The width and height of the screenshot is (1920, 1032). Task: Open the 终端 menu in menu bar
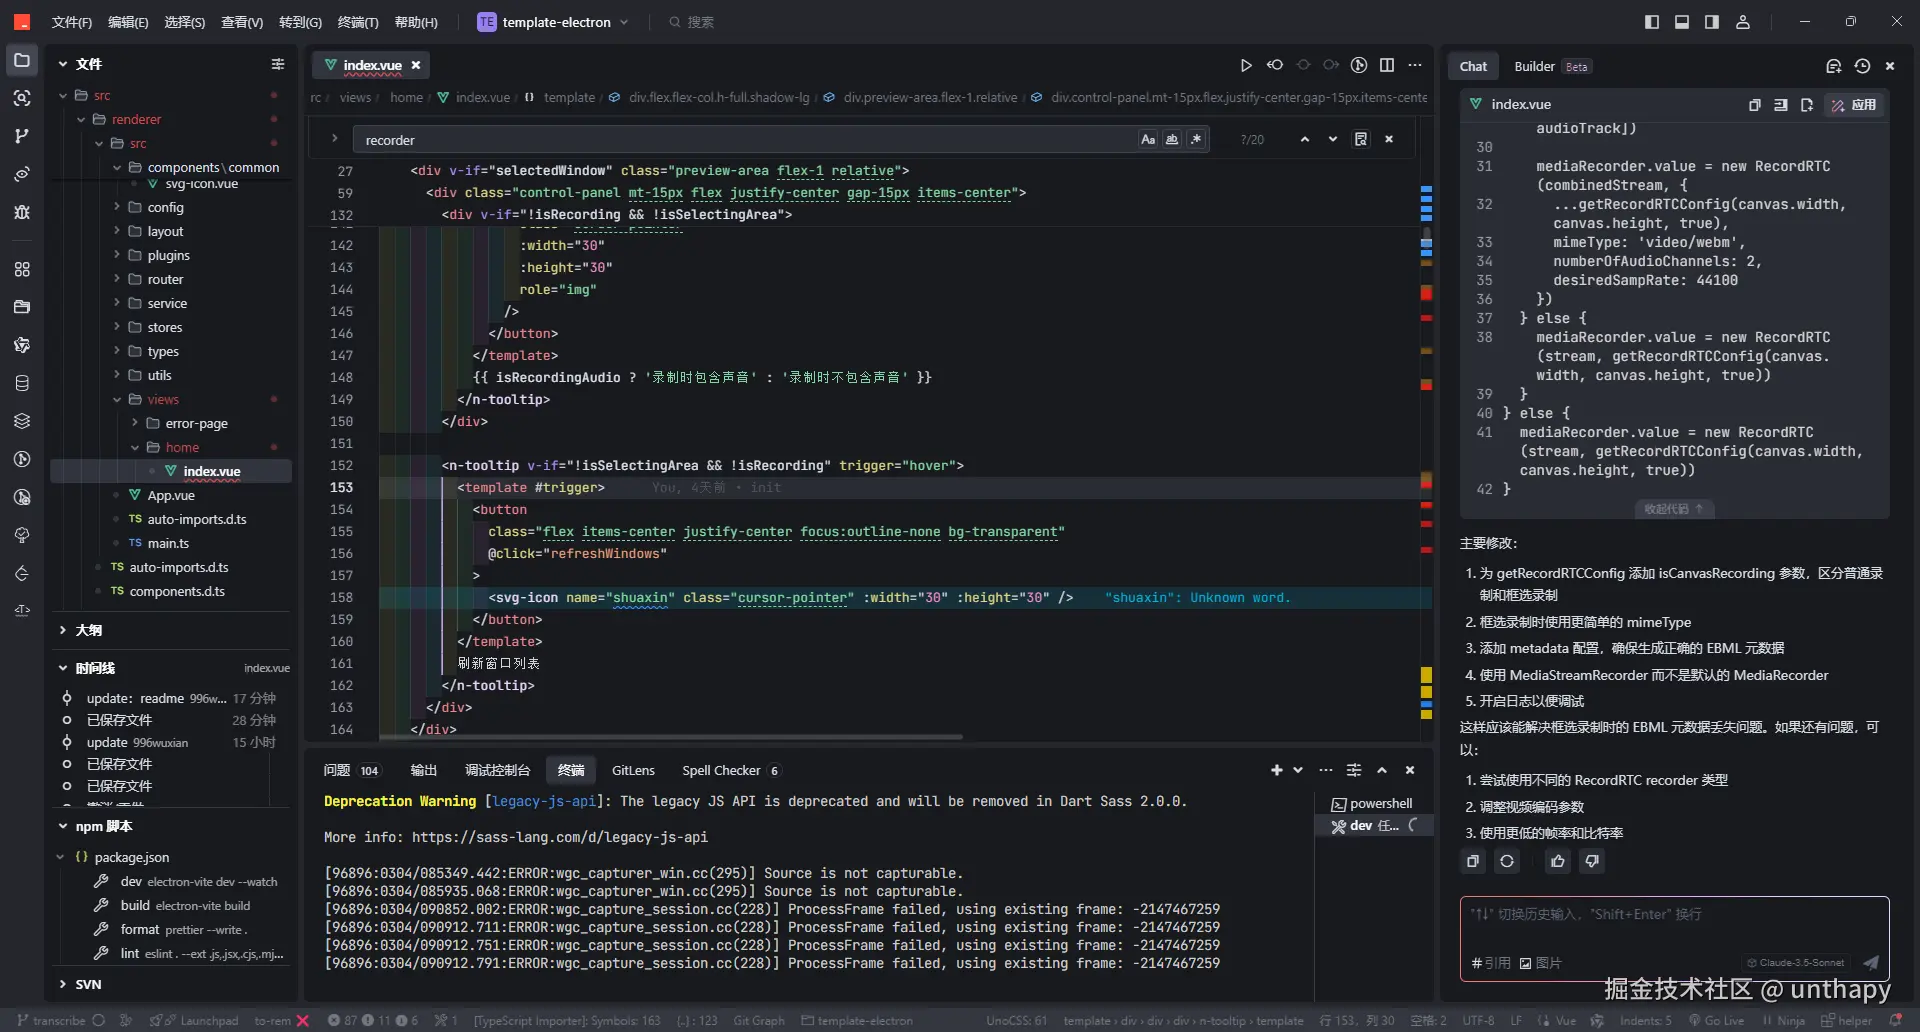point(357,22)
